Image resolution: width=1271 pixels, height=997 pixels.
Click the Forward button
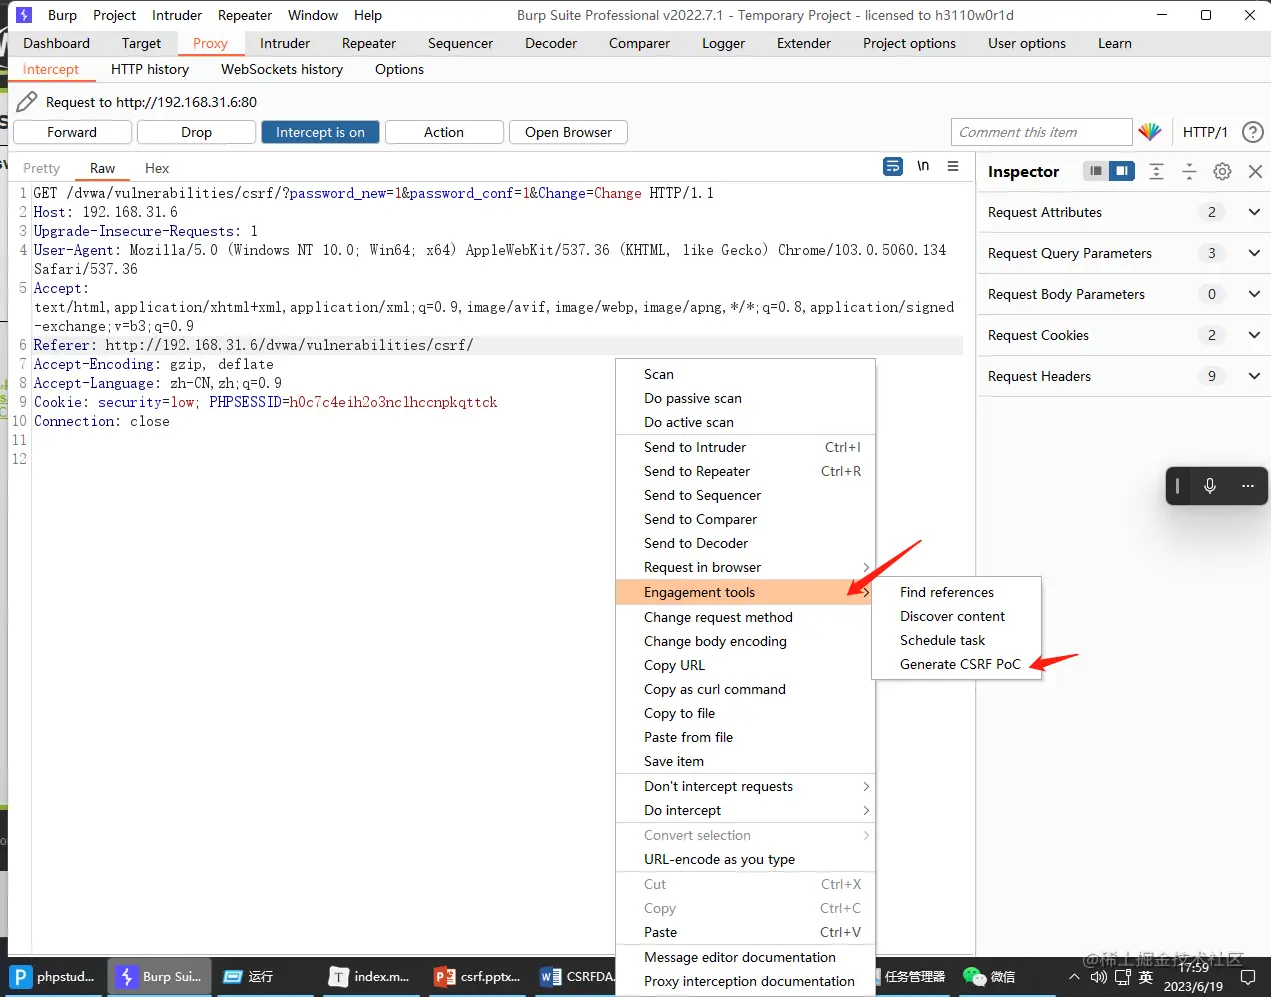72,132
